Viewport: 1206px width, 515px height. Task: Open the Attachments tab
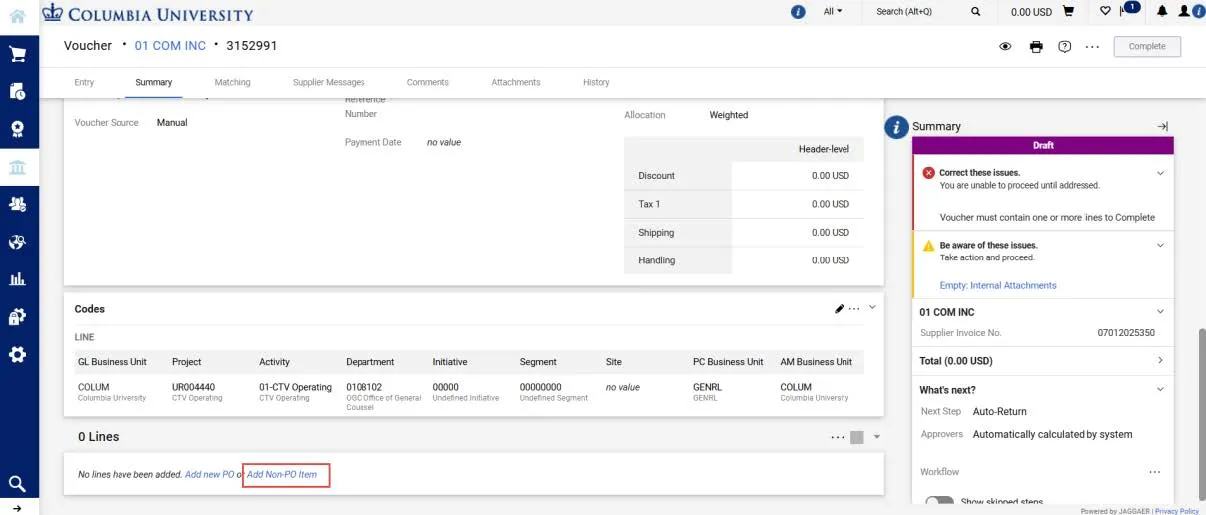[516, 82]
